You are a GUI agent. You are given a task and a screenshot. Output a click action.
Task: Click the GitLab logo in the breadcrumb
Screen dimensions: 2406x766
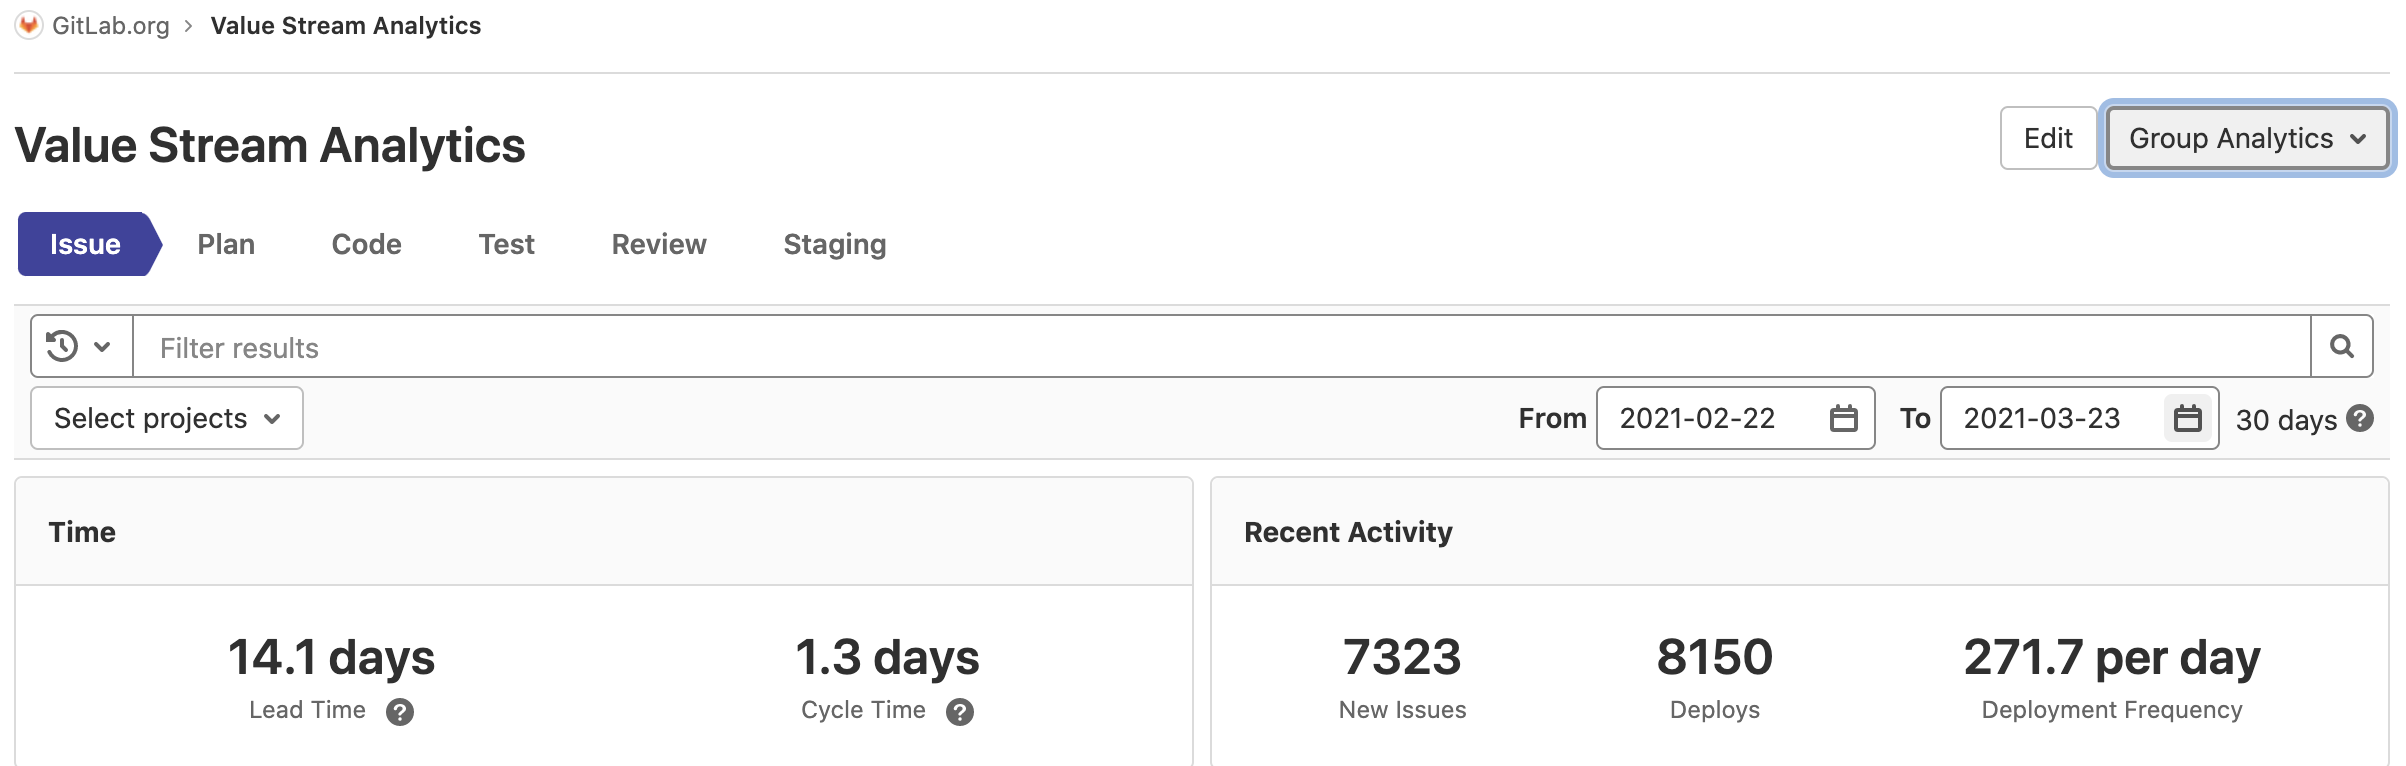tap(30, 25)
